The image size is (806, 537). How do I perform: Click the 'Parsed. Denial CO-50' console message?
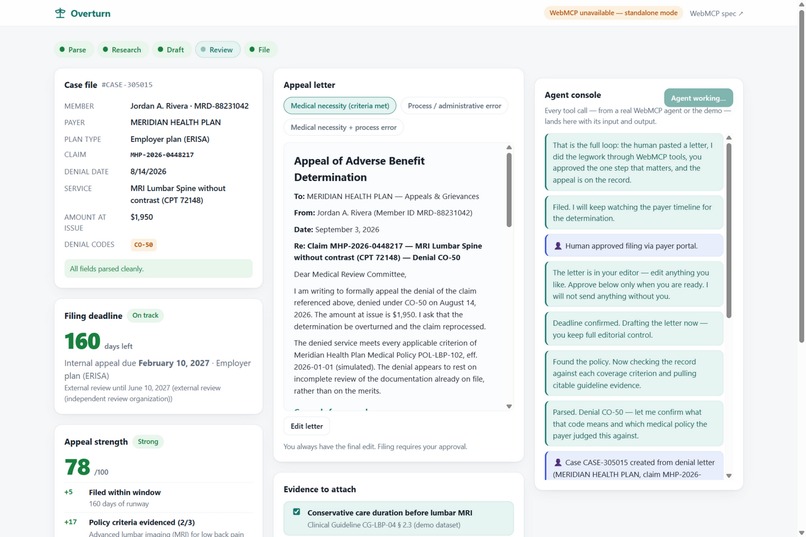coord(634,424)
